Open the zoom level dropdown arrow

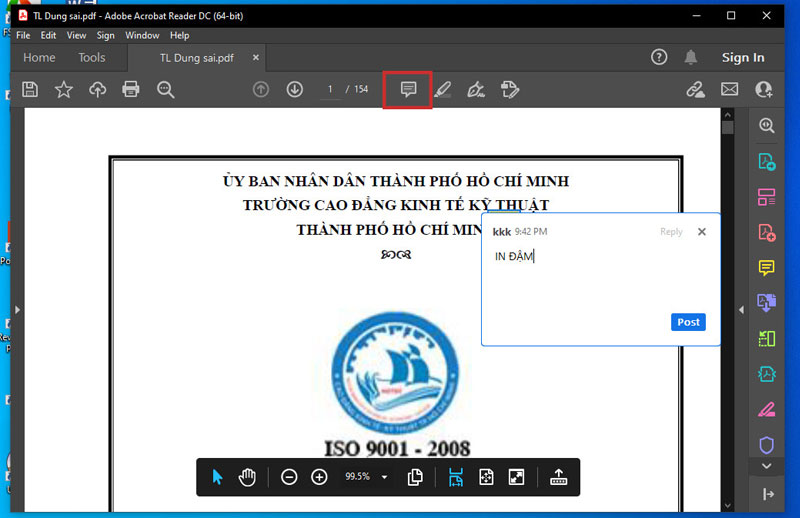pyautogui.click(x=384, y=477)
